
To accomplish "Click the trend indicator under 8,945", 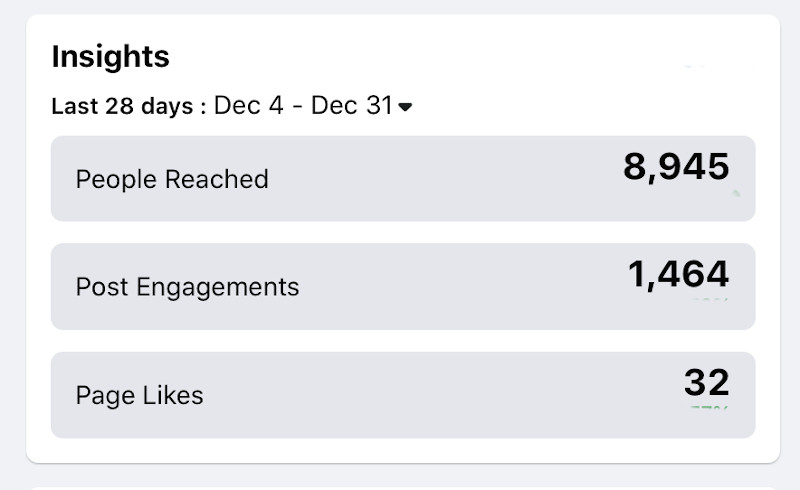I will point(736,192).
